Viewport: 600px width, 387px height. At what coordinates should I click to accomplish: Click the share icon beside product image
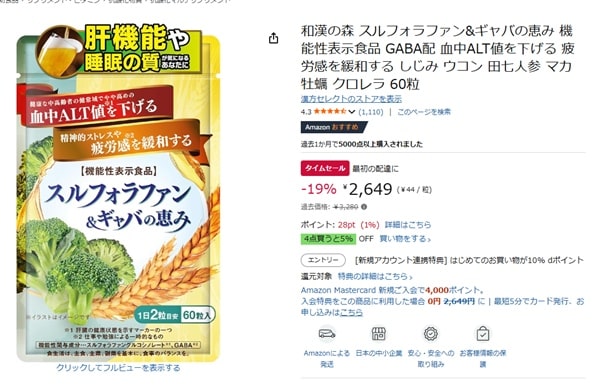(x=273, y=38)
